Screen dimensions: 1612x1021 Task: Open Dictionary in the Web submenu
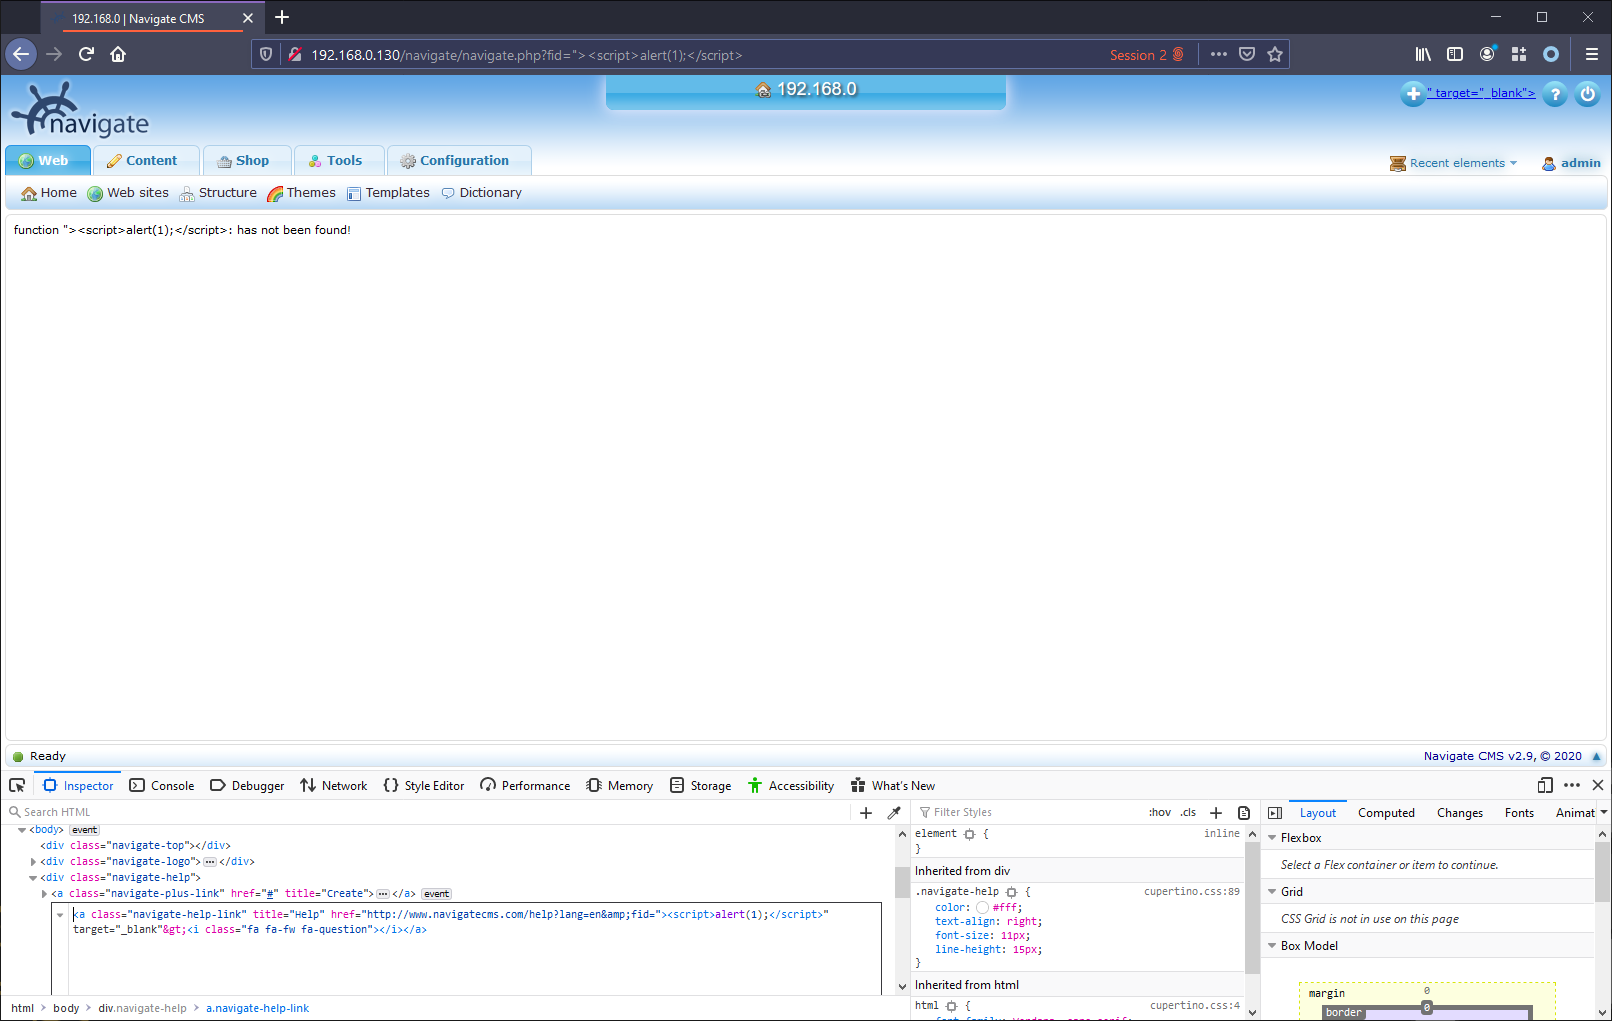[x=481, y=193]
